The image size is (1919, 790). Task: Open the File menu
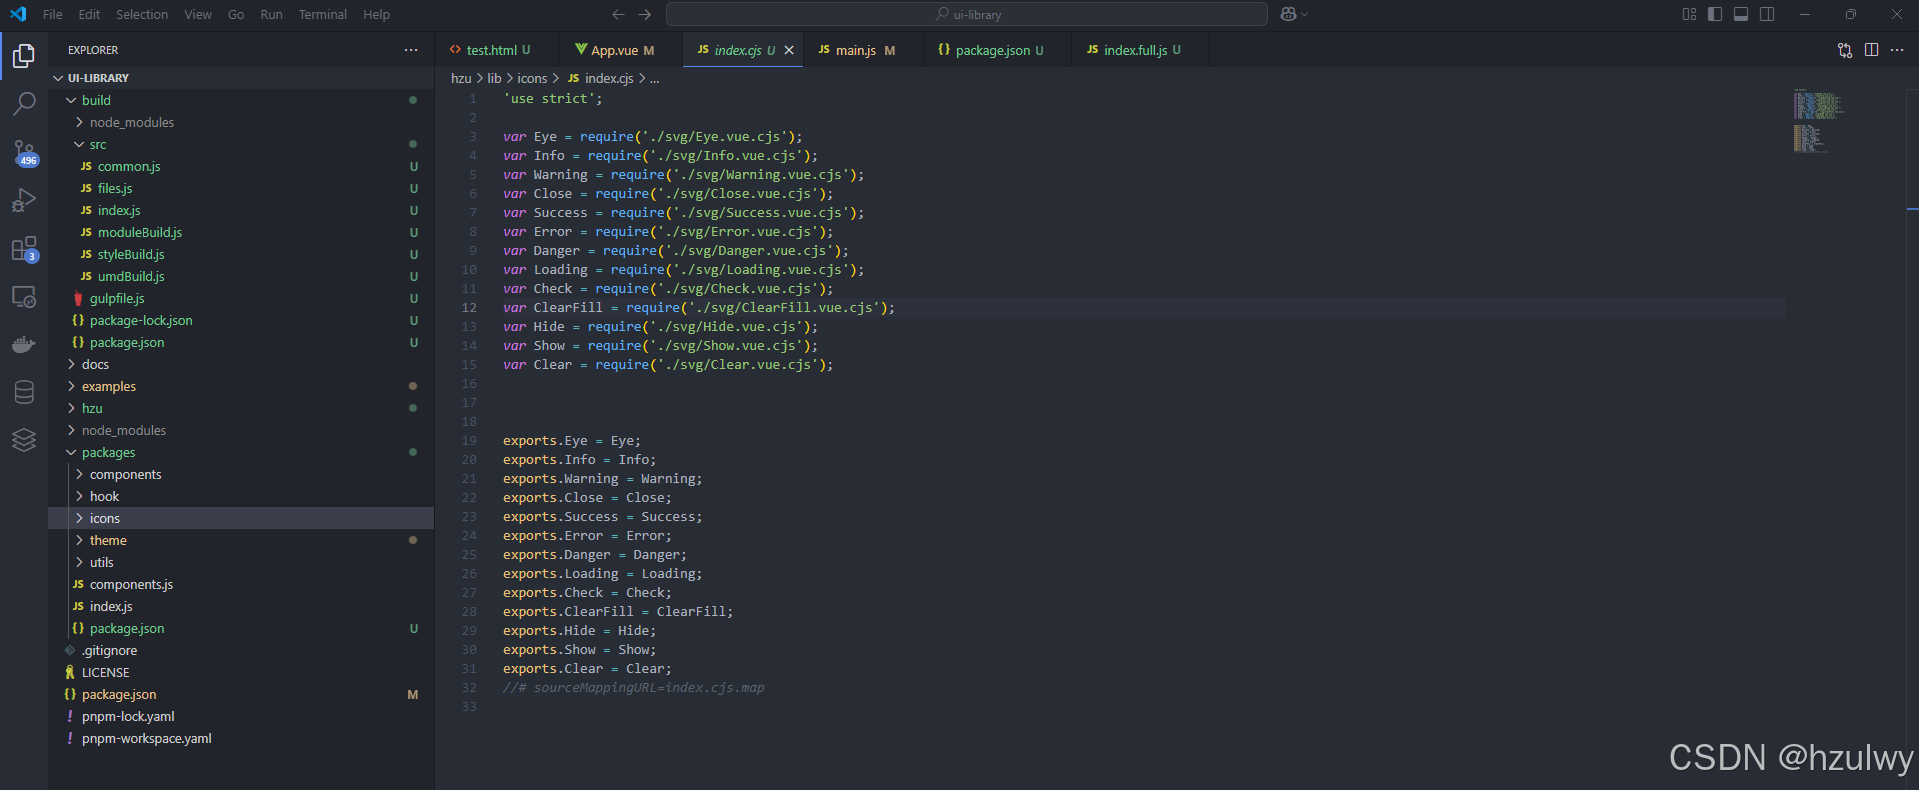pyautogui.click(x=53, y=14)
